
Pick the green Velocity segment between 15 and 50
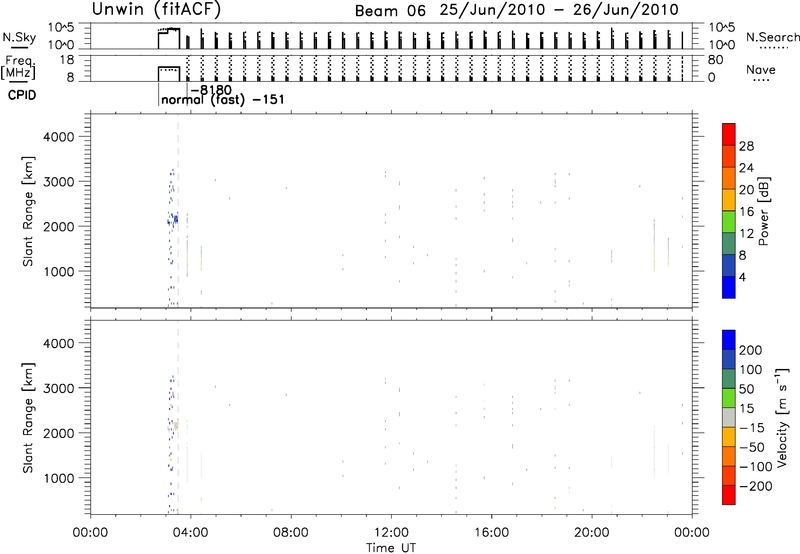(729, 398)
